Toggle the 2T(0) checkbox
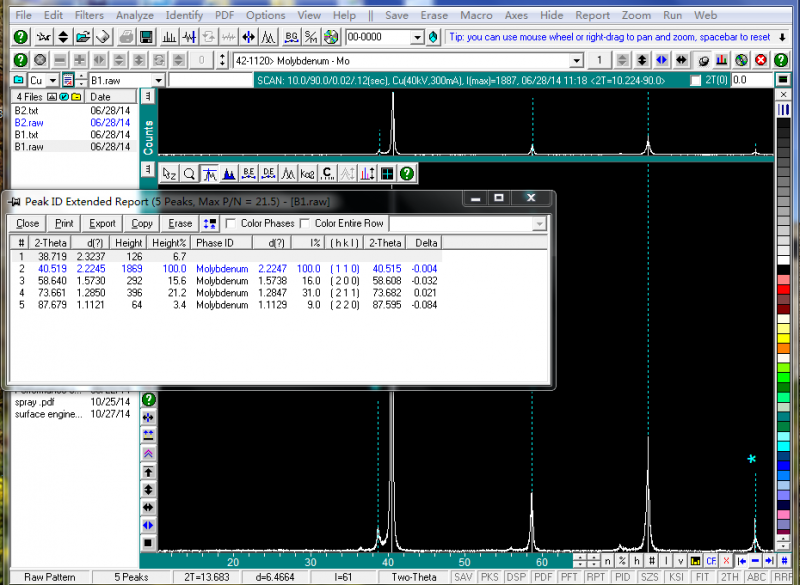Screen dimensions: 800x585 tap(696, 80)
